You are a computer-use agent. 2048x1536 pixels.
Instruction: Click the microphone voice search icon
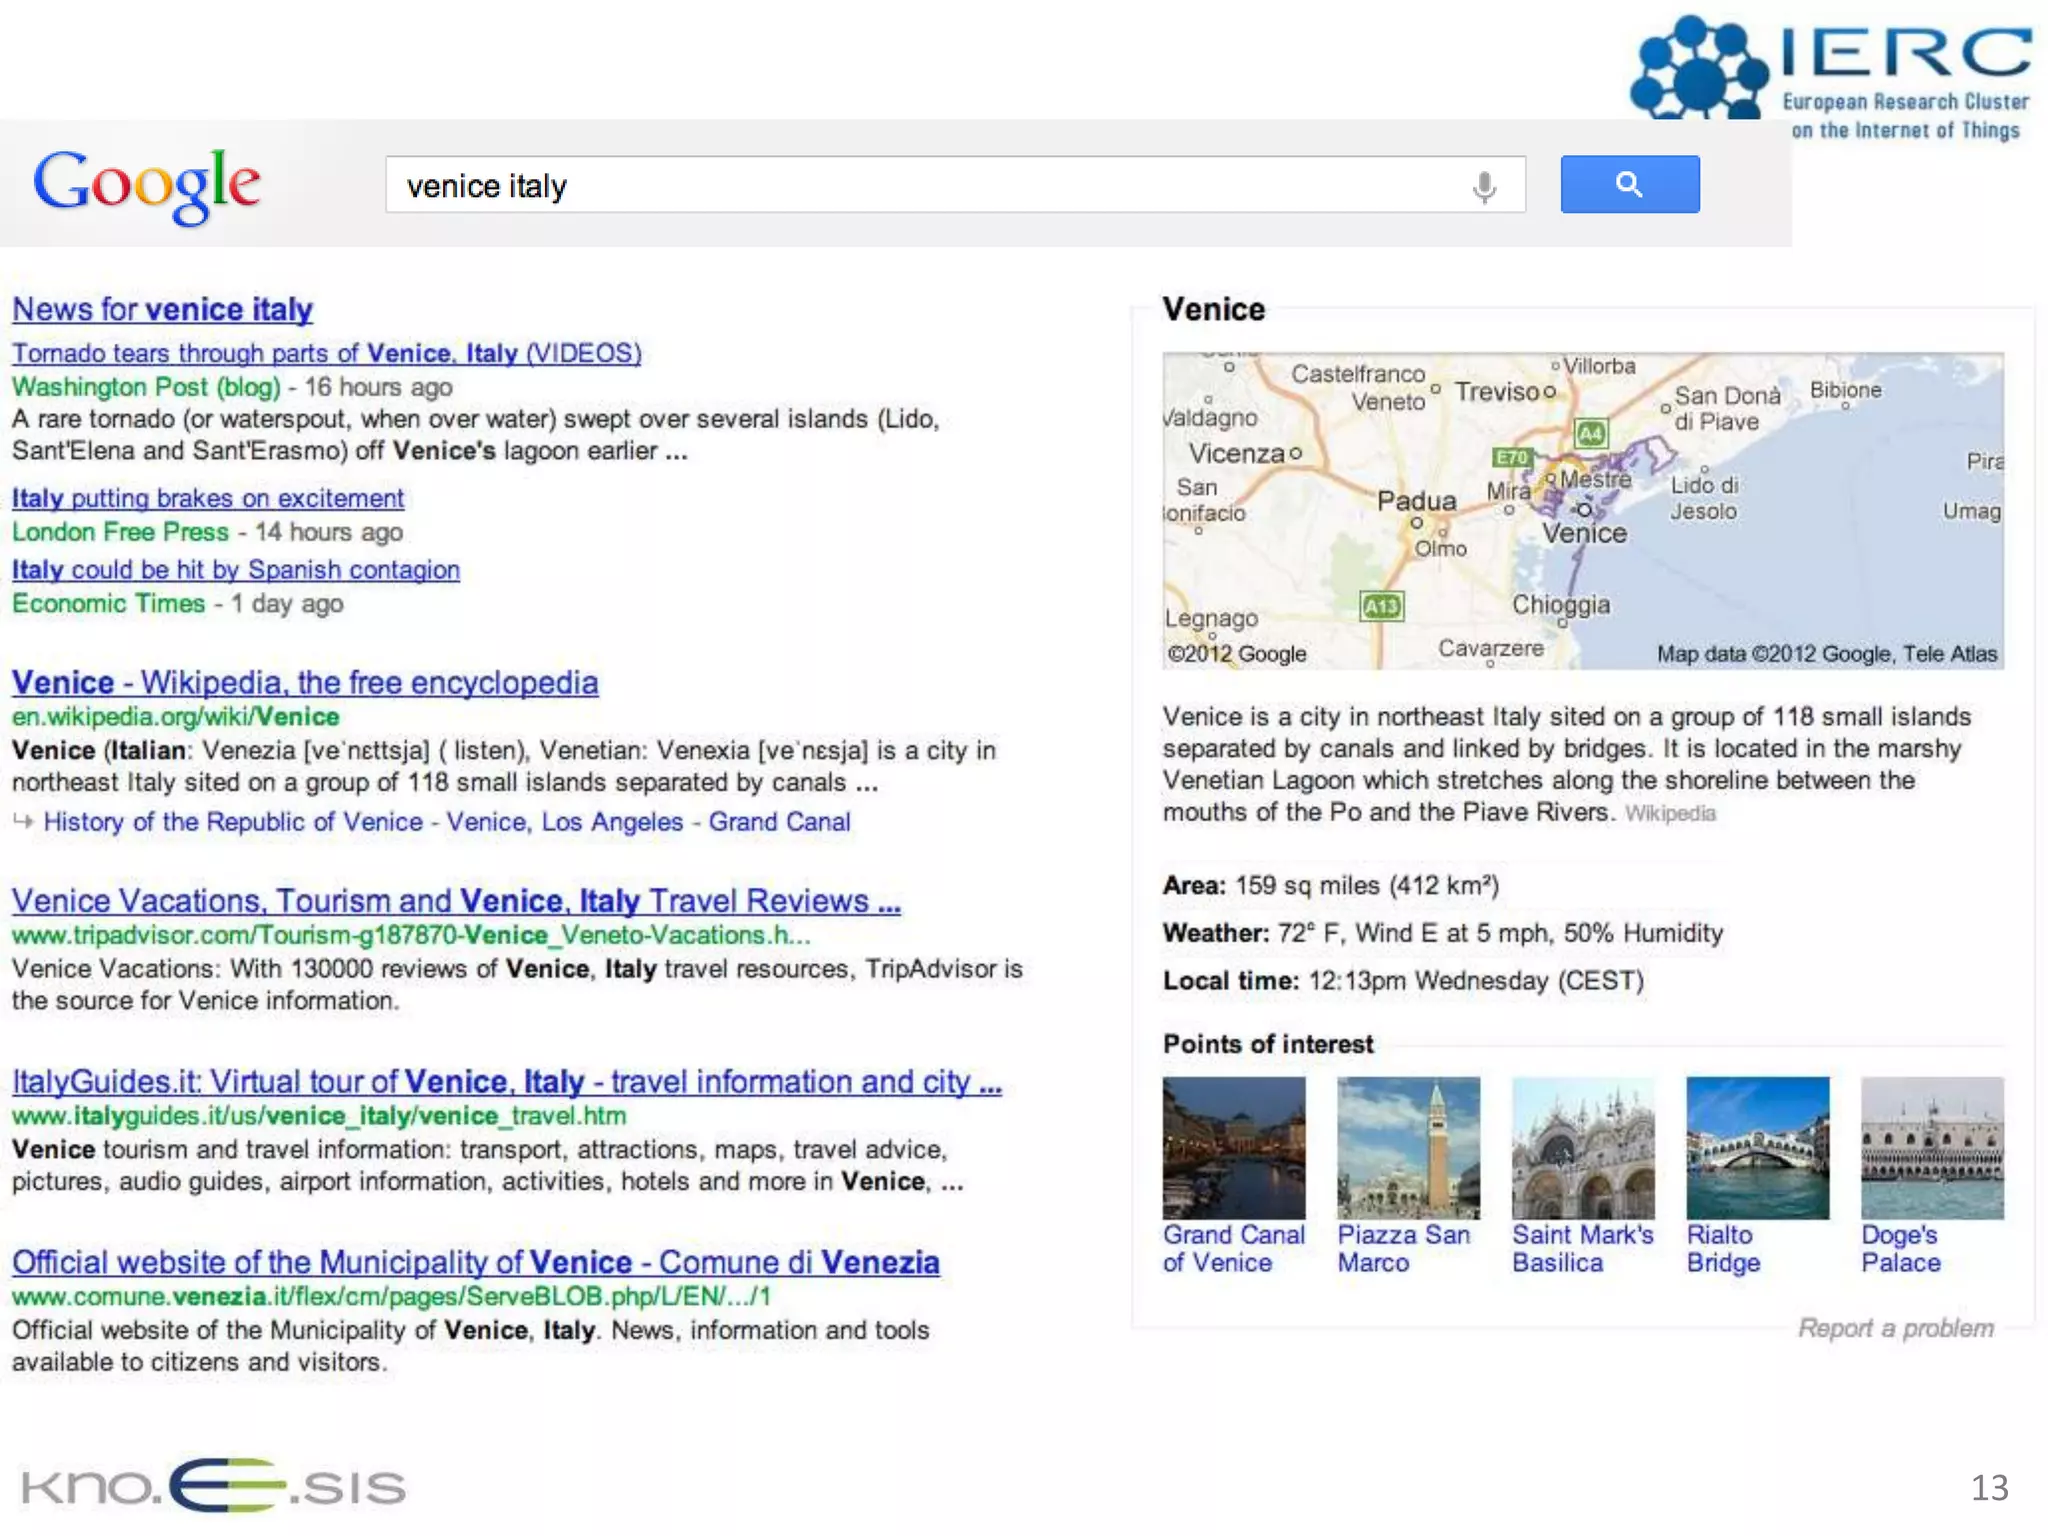pyautogui.click(x=1484, y=186)
